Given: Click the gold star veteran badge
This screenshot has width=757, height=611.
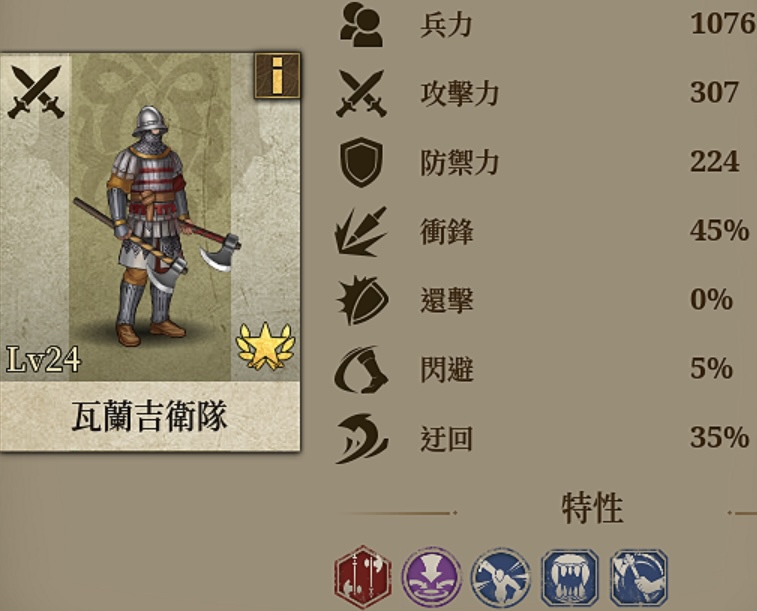Looking at the screenshot, I should pyautogui.click(x=265, y=347).
